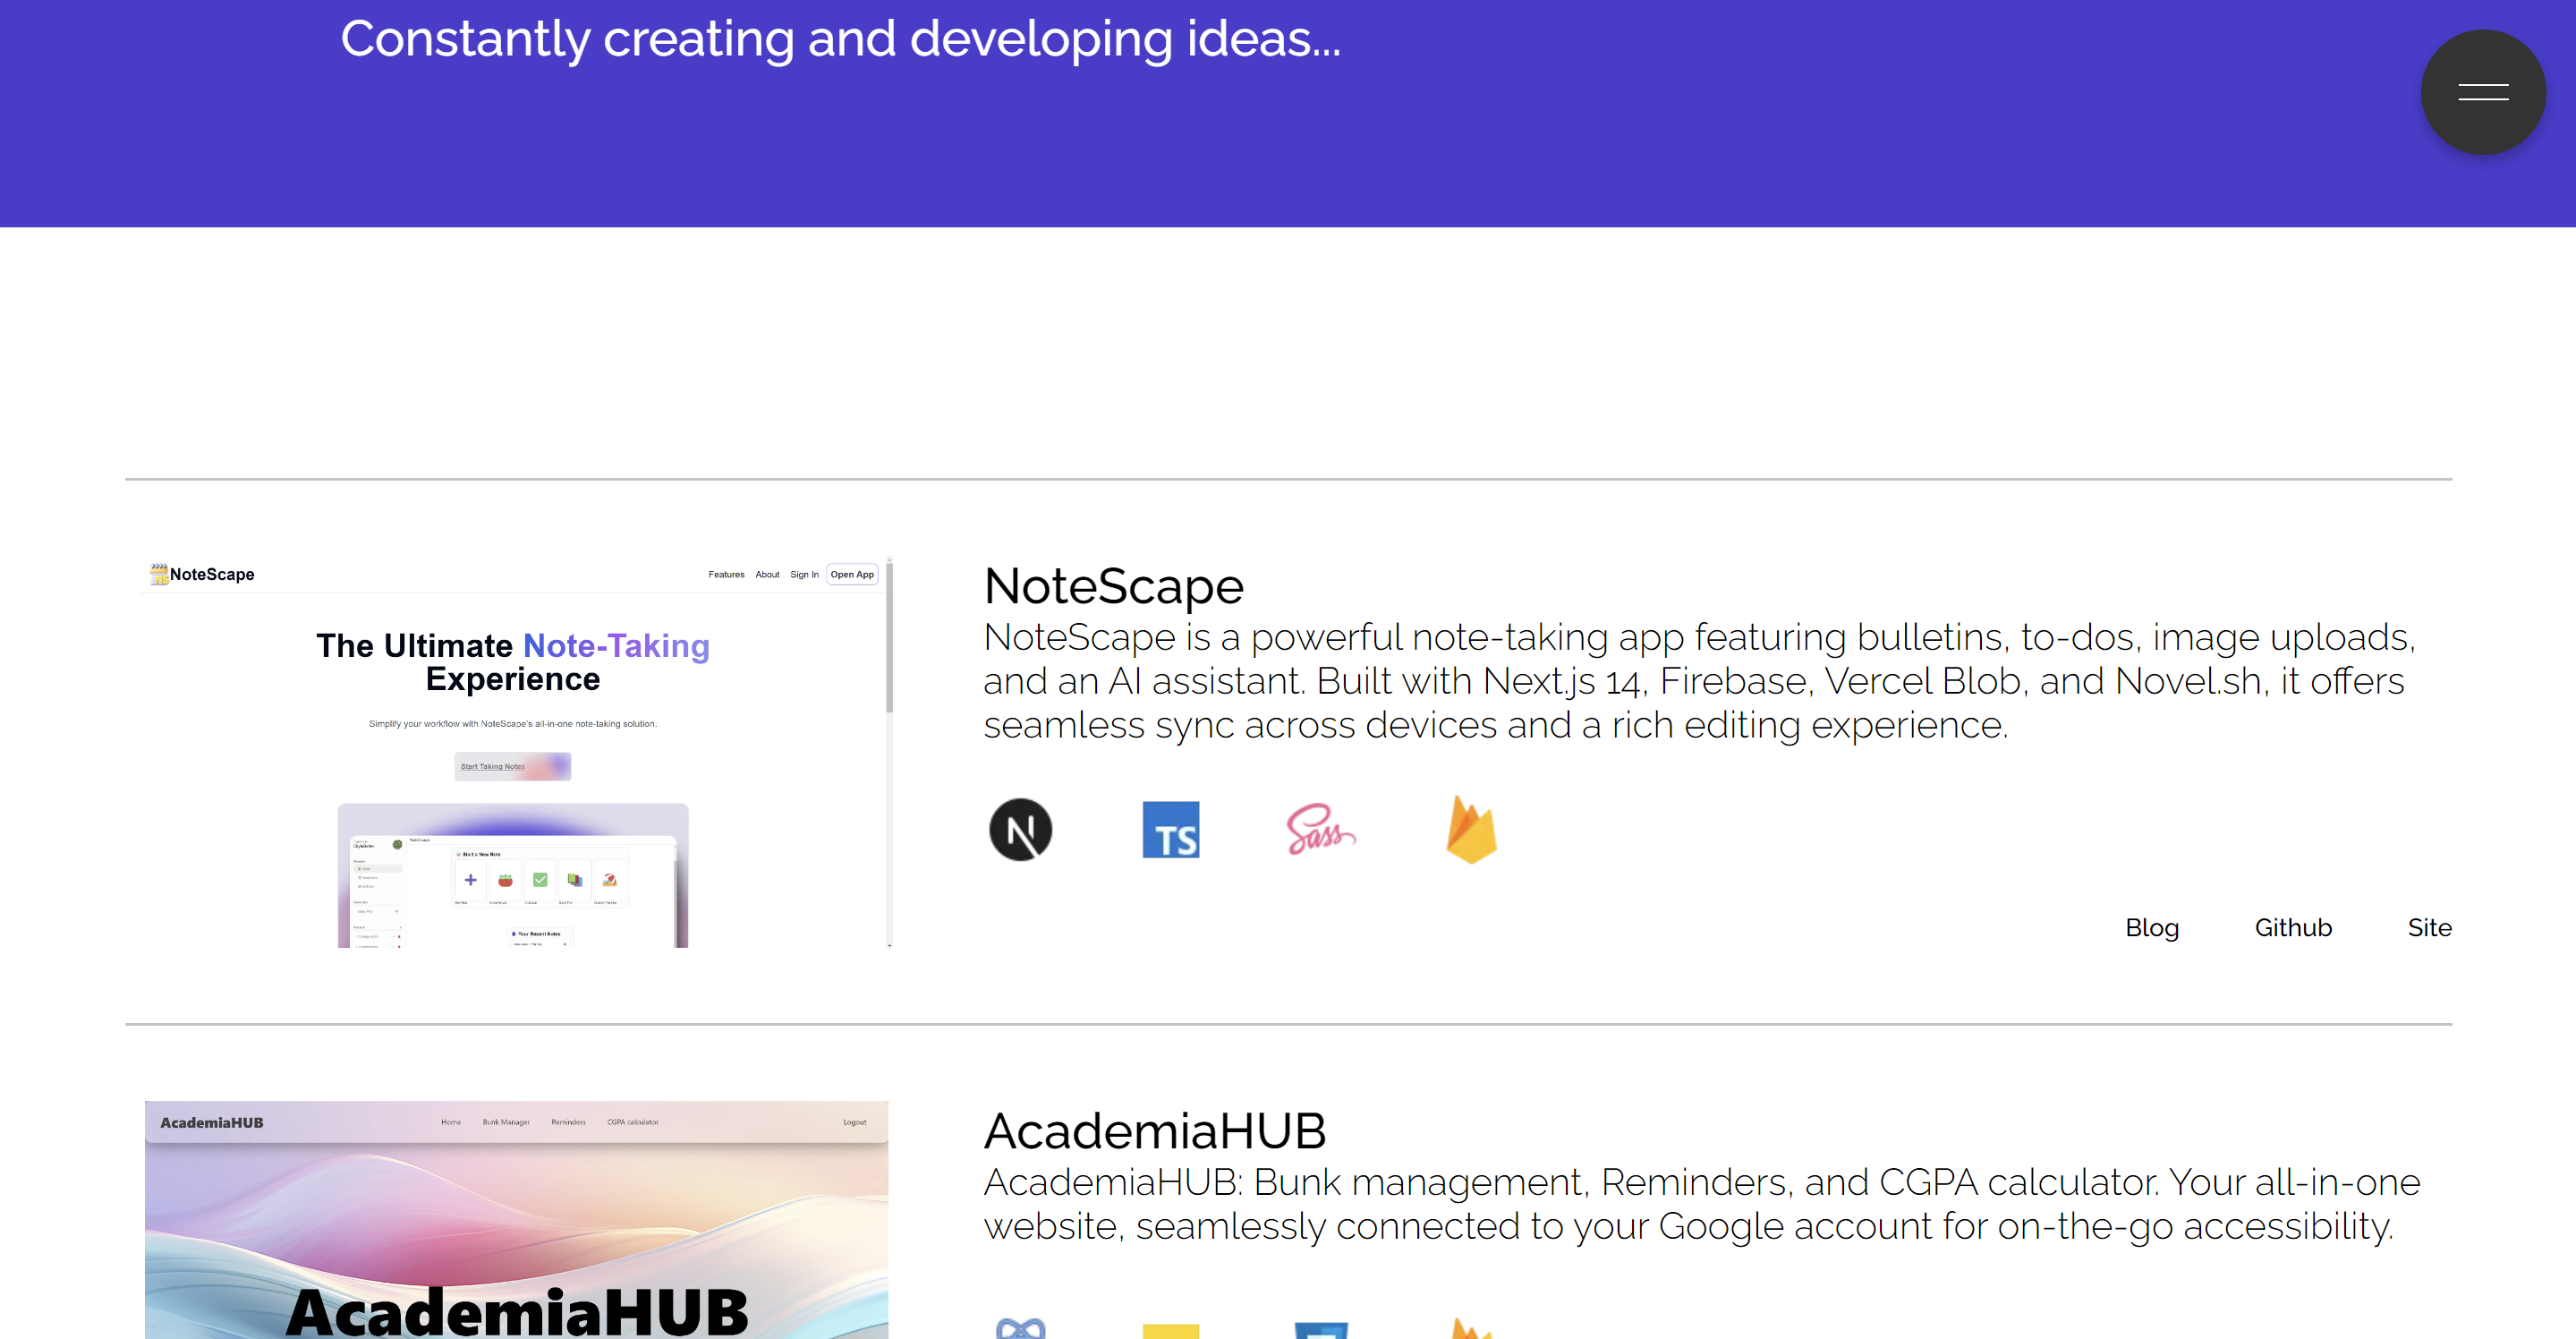Click the pink Sass logo icon
The width and height of the screenshot is (2576, 1339).
tap(1320, 829)
